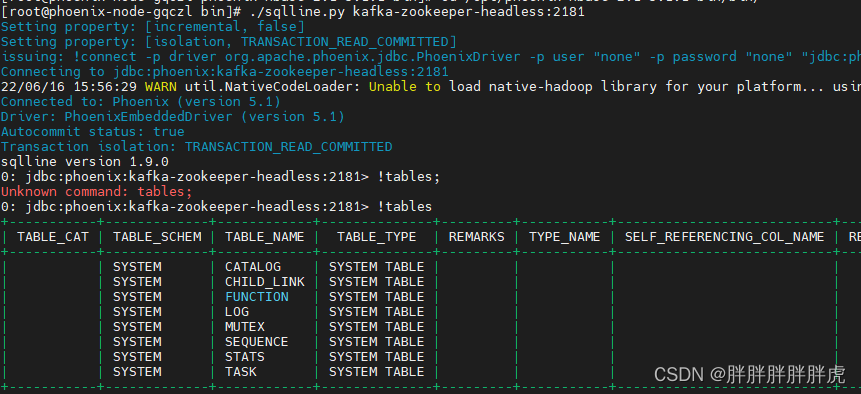Click 'org.apache.phoenix.jdbc.PhoenixDriver' in the connect line
The image size is (861, 394).
pyautogui.click(x=372, y=57)
